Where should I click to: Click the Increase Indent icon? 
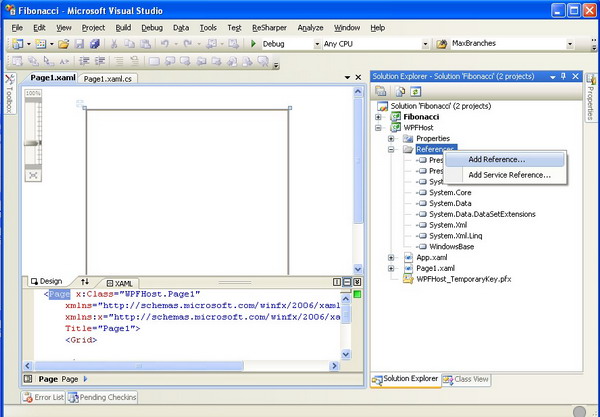click(100, 61)
